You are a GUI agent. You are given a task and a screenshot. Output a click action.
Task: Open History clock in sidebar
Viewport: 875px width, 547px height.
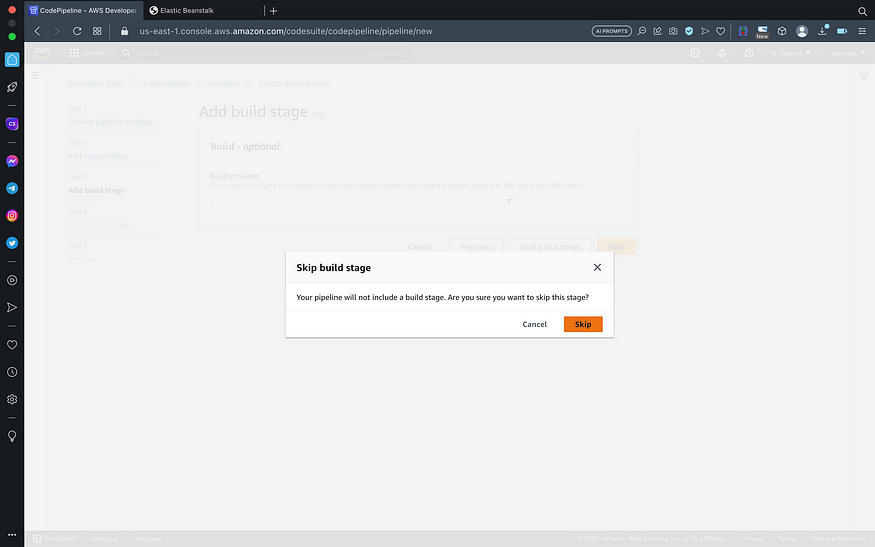(12, 372)
